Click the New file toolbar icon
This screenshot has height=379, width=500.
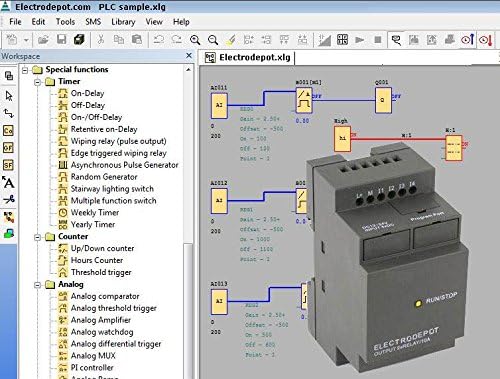pyautogui.click(x=12, y=40)
